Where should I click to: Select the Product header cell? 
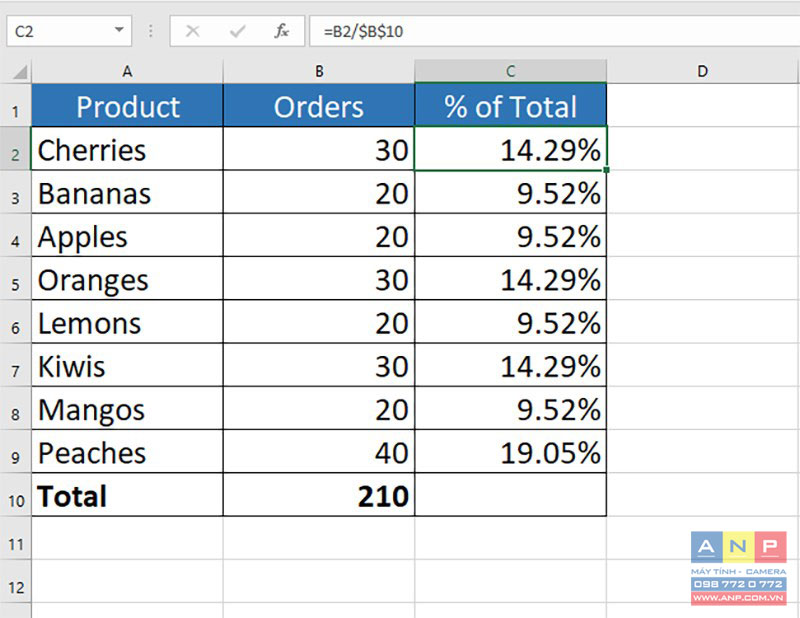coord(127,105)
